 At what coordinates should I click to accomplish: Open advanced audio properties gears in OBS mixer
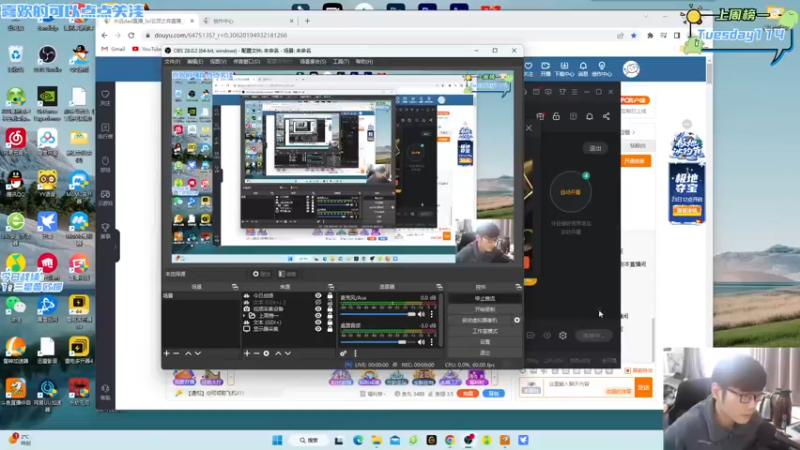(343, 353)
